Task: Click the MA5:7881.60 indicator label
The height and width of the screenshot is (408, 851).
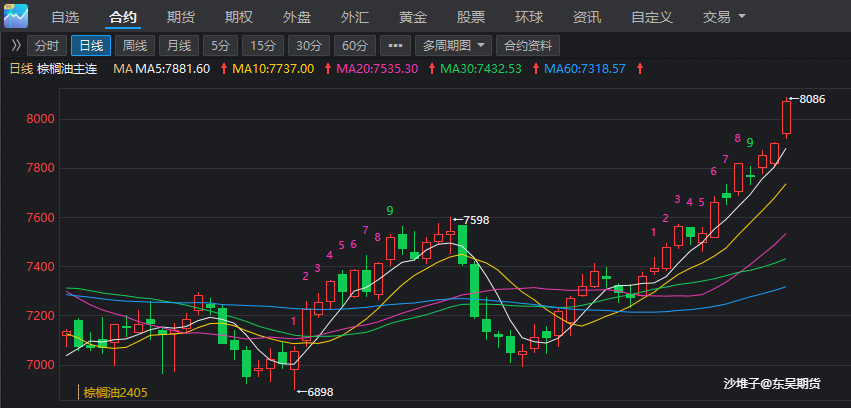Action: point(172,69)
